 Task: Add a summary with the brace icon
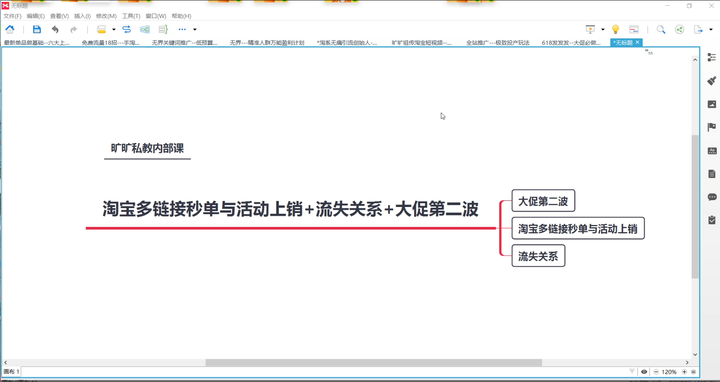pyautogui.click(x=163, y=29)
